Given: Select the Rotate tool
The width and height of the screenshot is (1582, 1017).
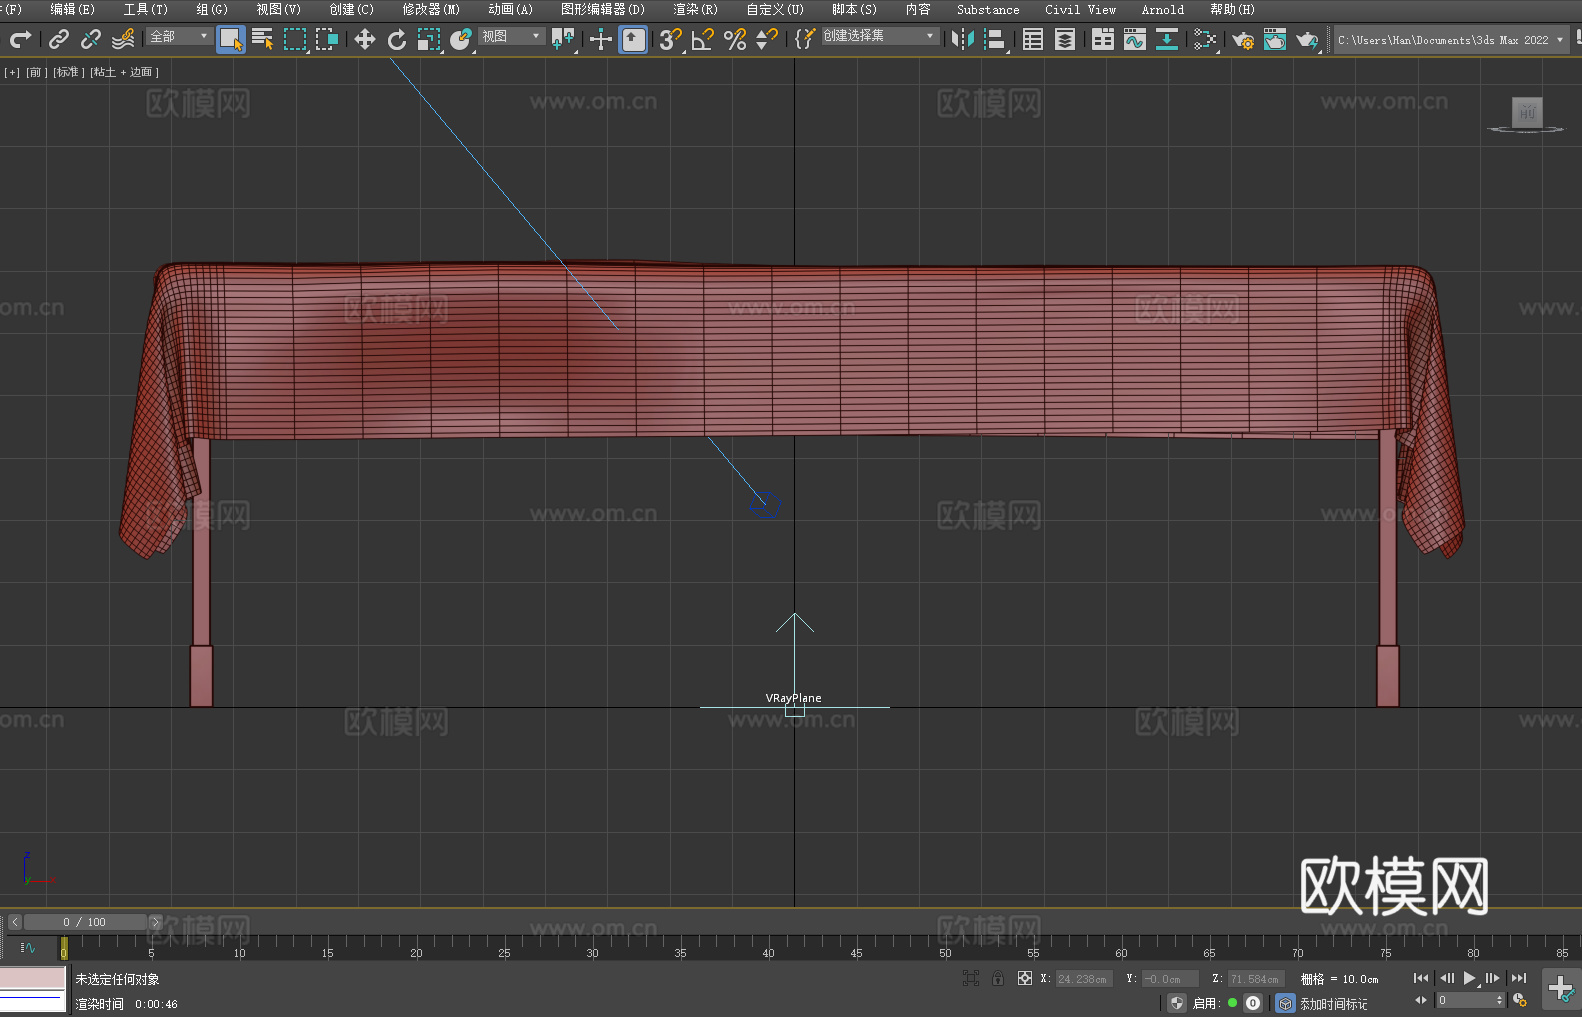Looking at the screenshot, I should click(x=397, y=39).
